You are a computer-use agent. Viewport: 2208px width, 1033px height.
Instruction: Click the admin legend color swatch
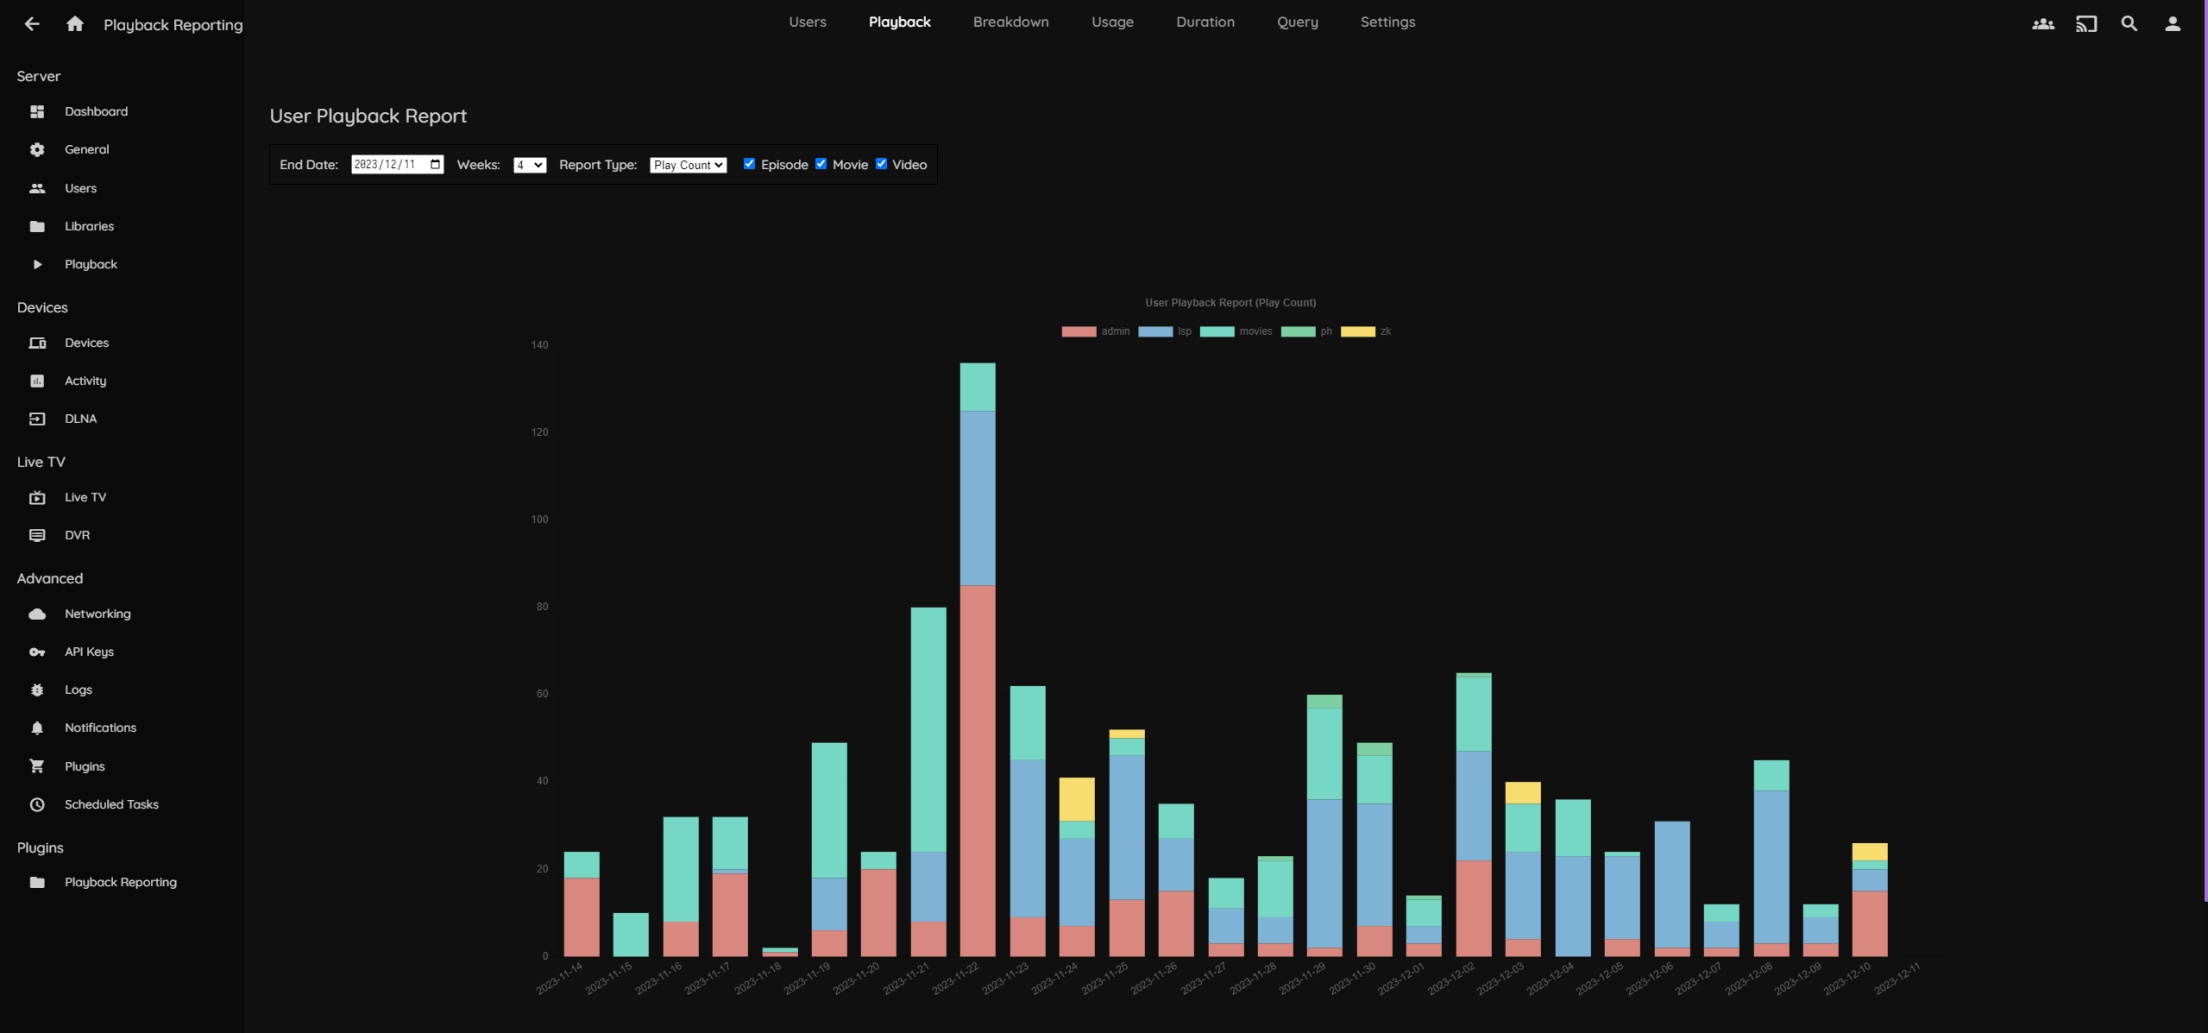tap(1078, 332)
